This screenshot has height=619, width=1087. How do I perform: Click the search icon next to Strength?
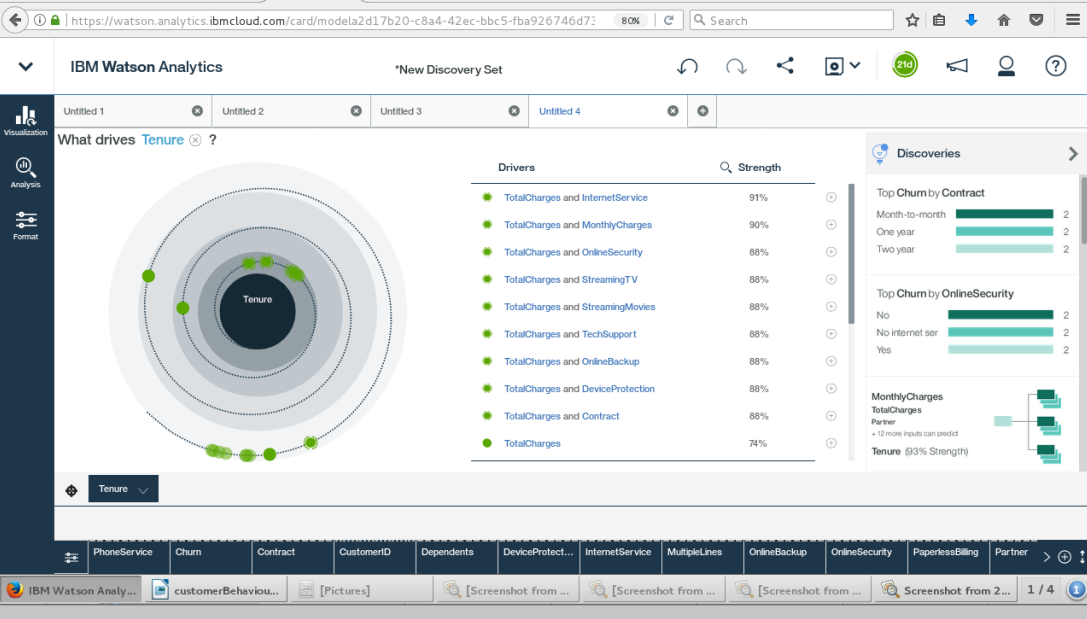click(725, 167)
